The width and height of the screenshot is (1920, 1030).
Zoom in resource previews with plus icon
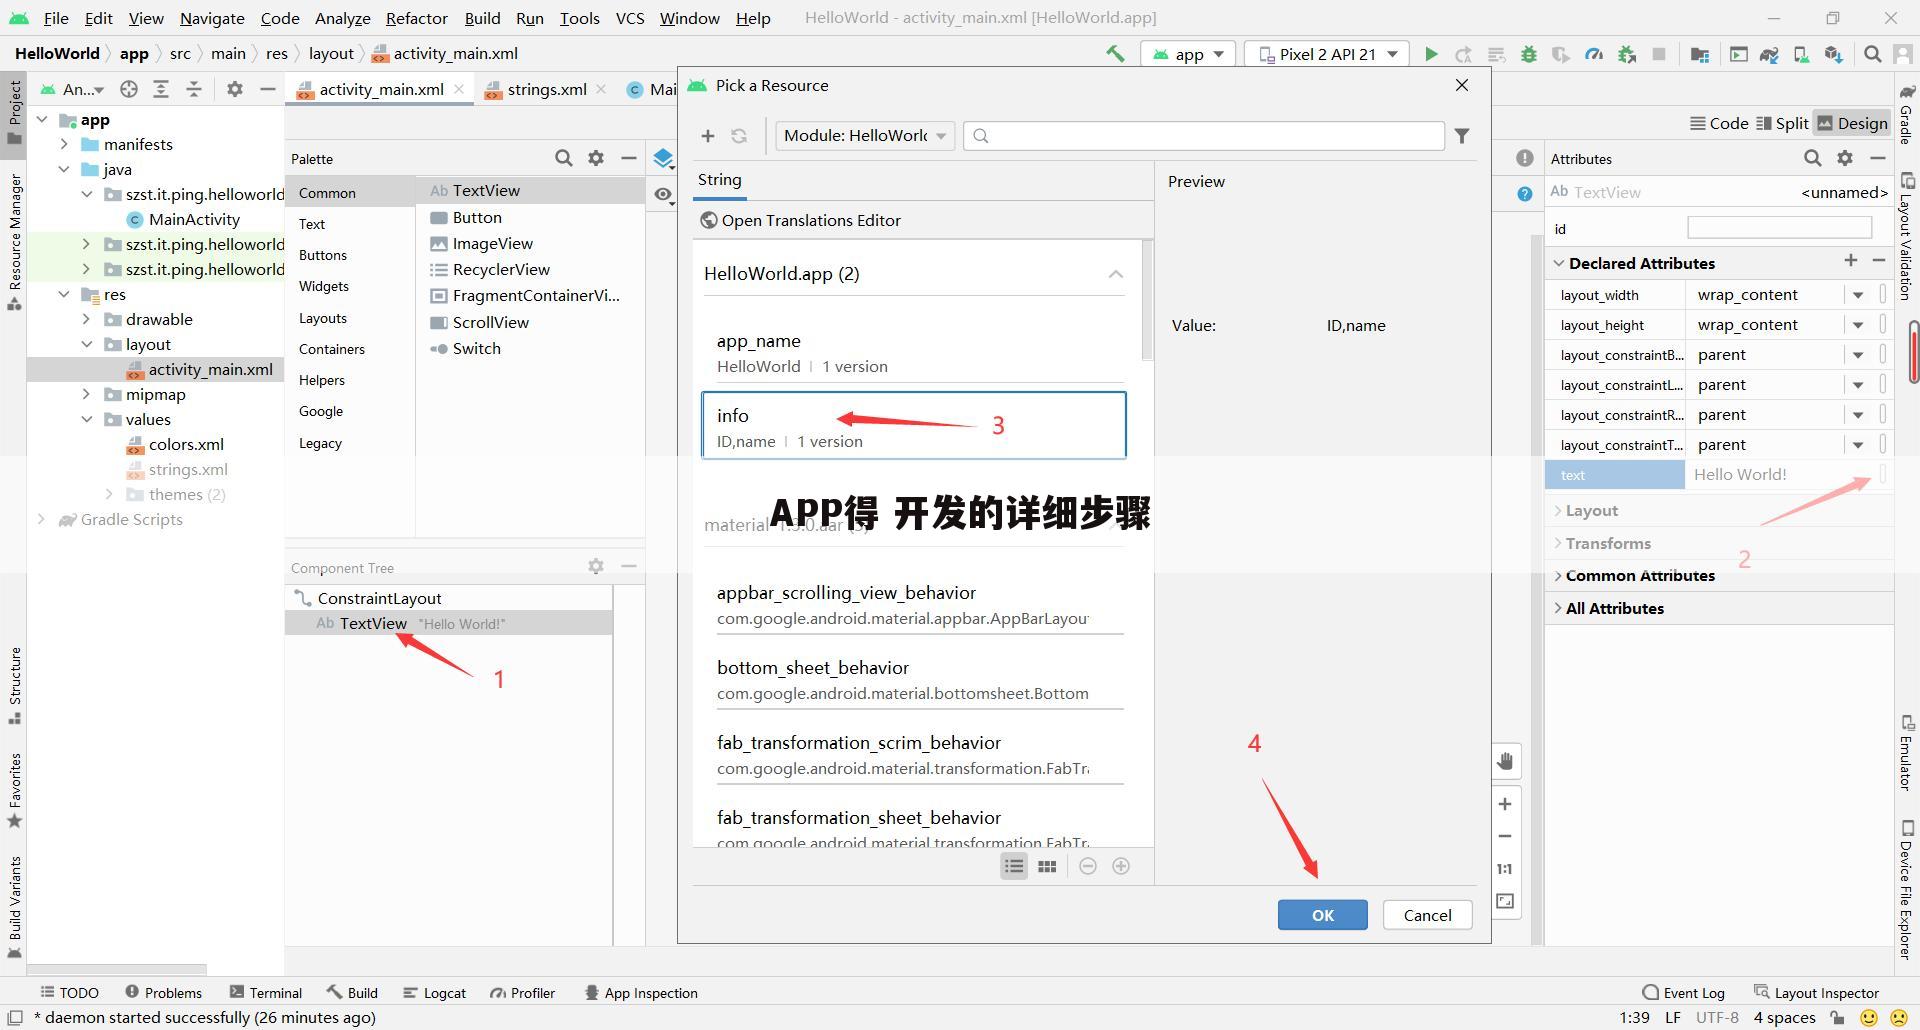(1121, 866)
